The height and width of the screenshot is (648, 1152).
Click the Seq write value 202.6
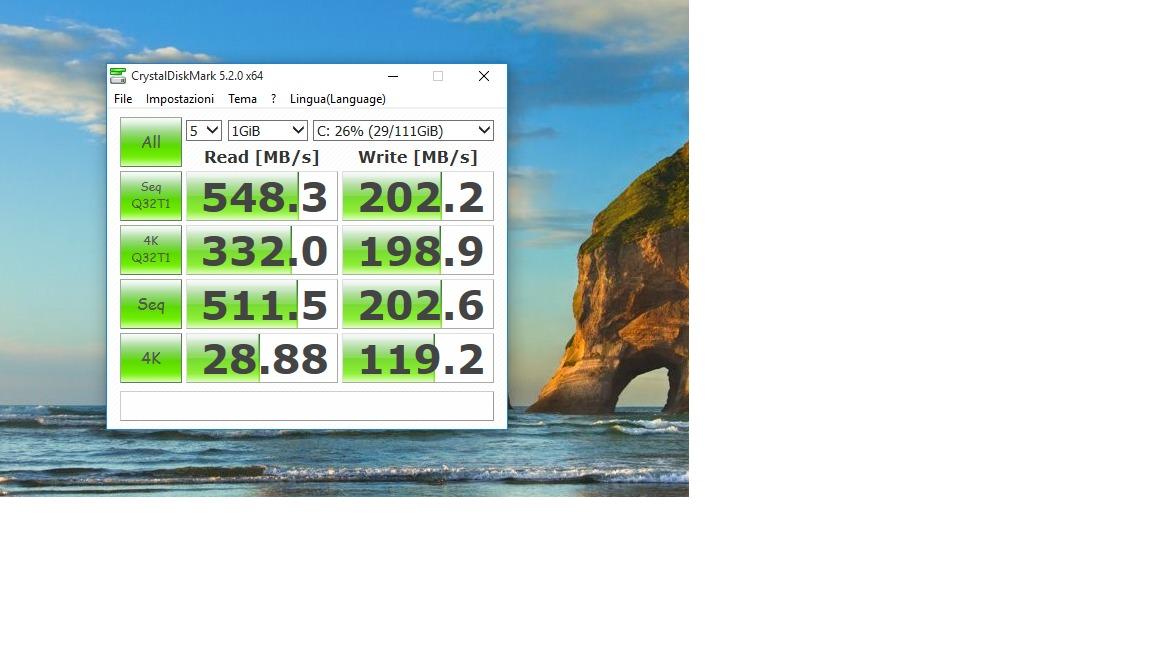pyautogui.click(x=418, y=304)
